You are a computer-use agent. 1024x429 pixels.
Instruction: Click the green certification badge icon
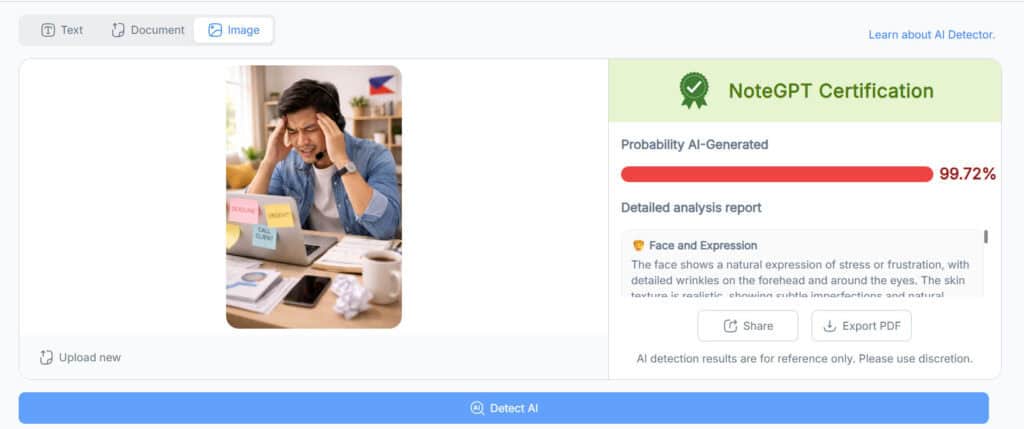pyautogui.click(x=694, y=90)
